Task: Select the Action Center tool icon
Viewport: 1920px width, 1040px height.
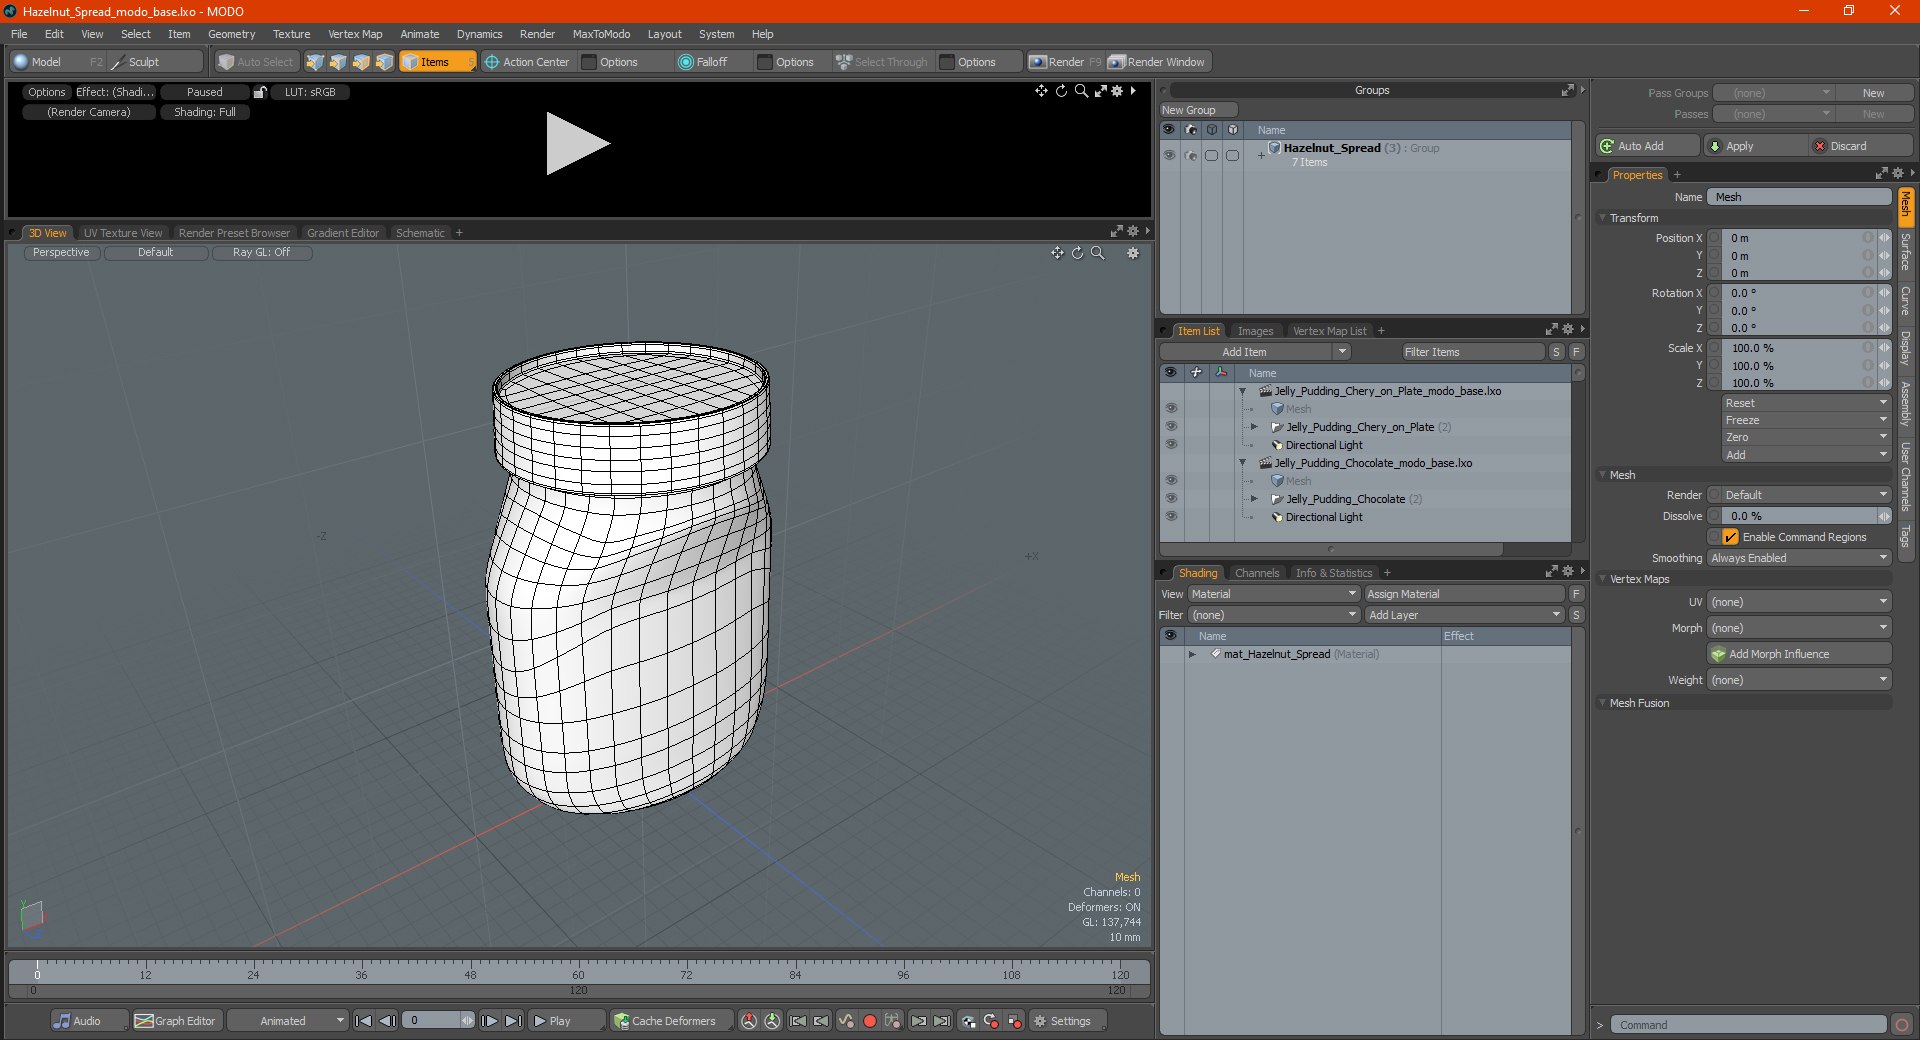Action: coord(492,62)
